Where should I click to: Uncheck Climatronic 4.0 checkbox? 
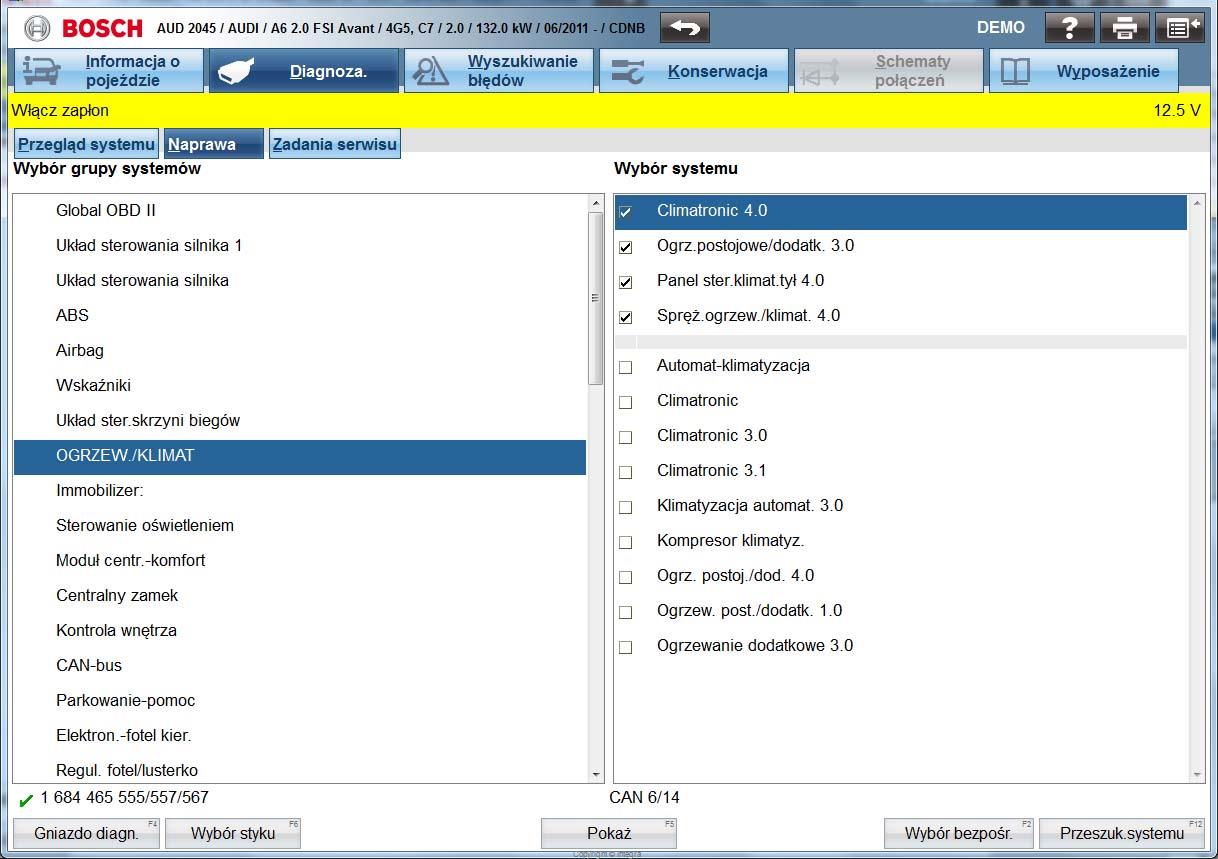click(625, 212)
